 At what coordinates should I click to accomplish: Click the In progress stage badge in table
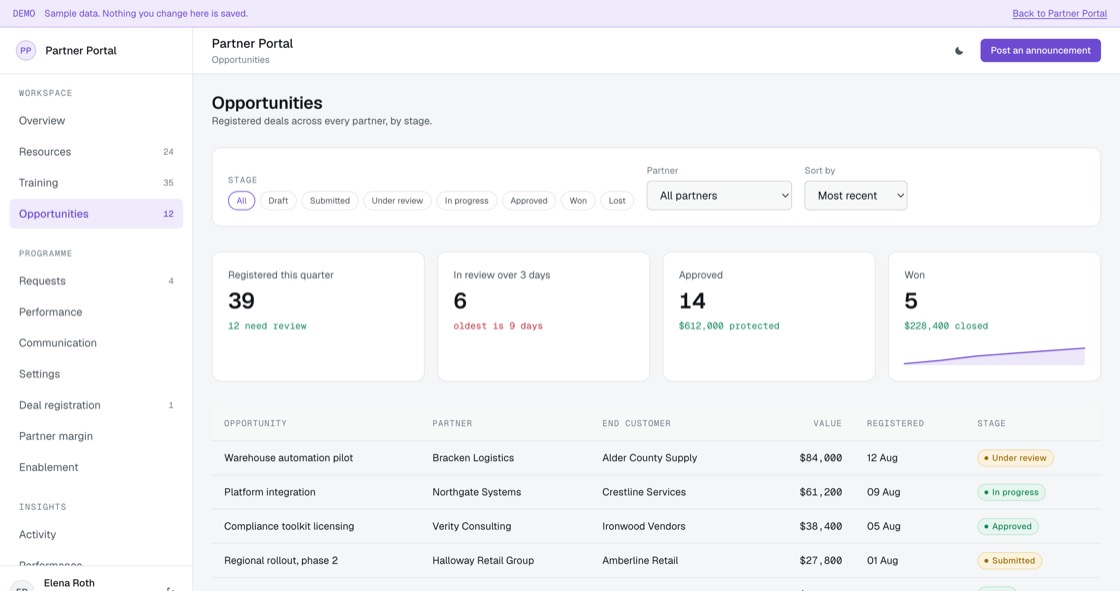point(1011,492)
